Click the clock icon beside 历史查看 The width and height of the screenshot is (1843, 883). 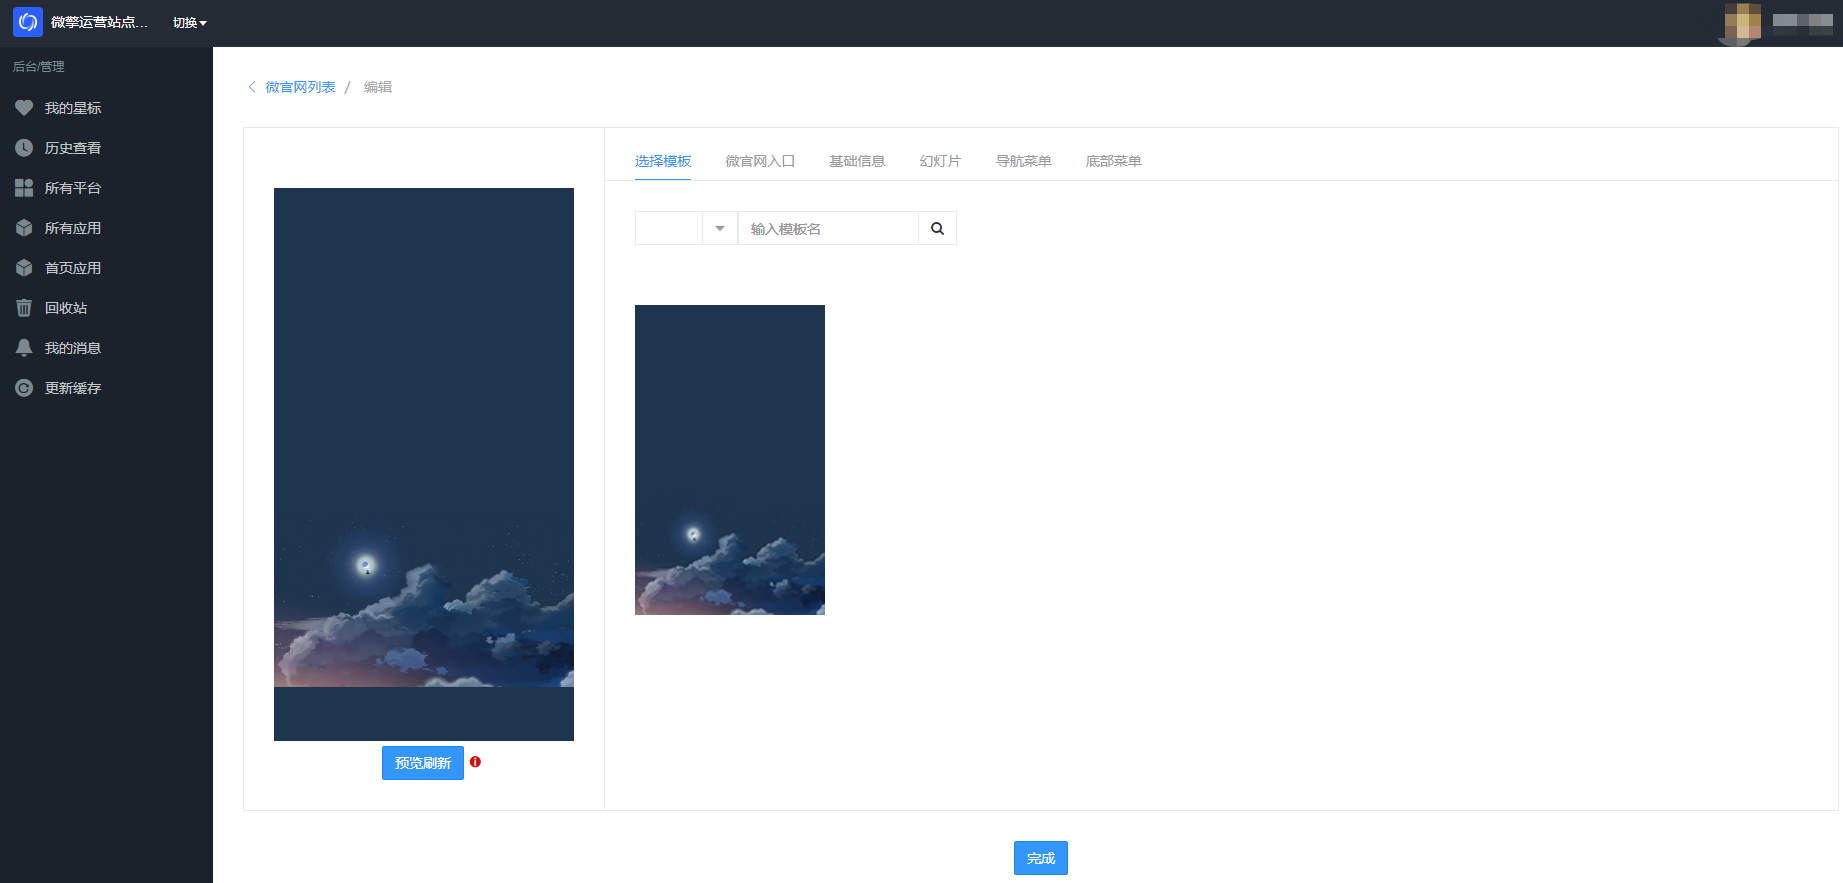coord(24,148)
